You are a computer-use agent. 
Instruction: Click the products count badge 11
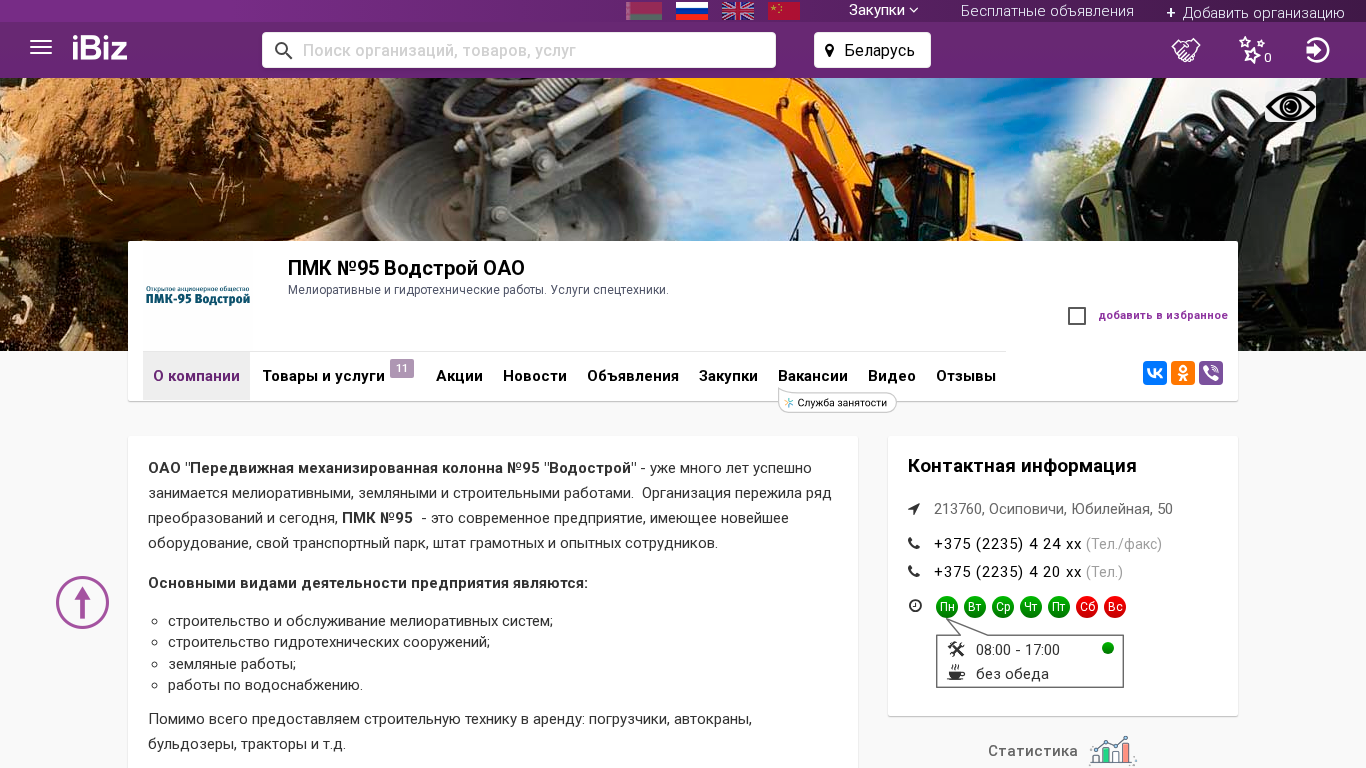tap(402, 369)
